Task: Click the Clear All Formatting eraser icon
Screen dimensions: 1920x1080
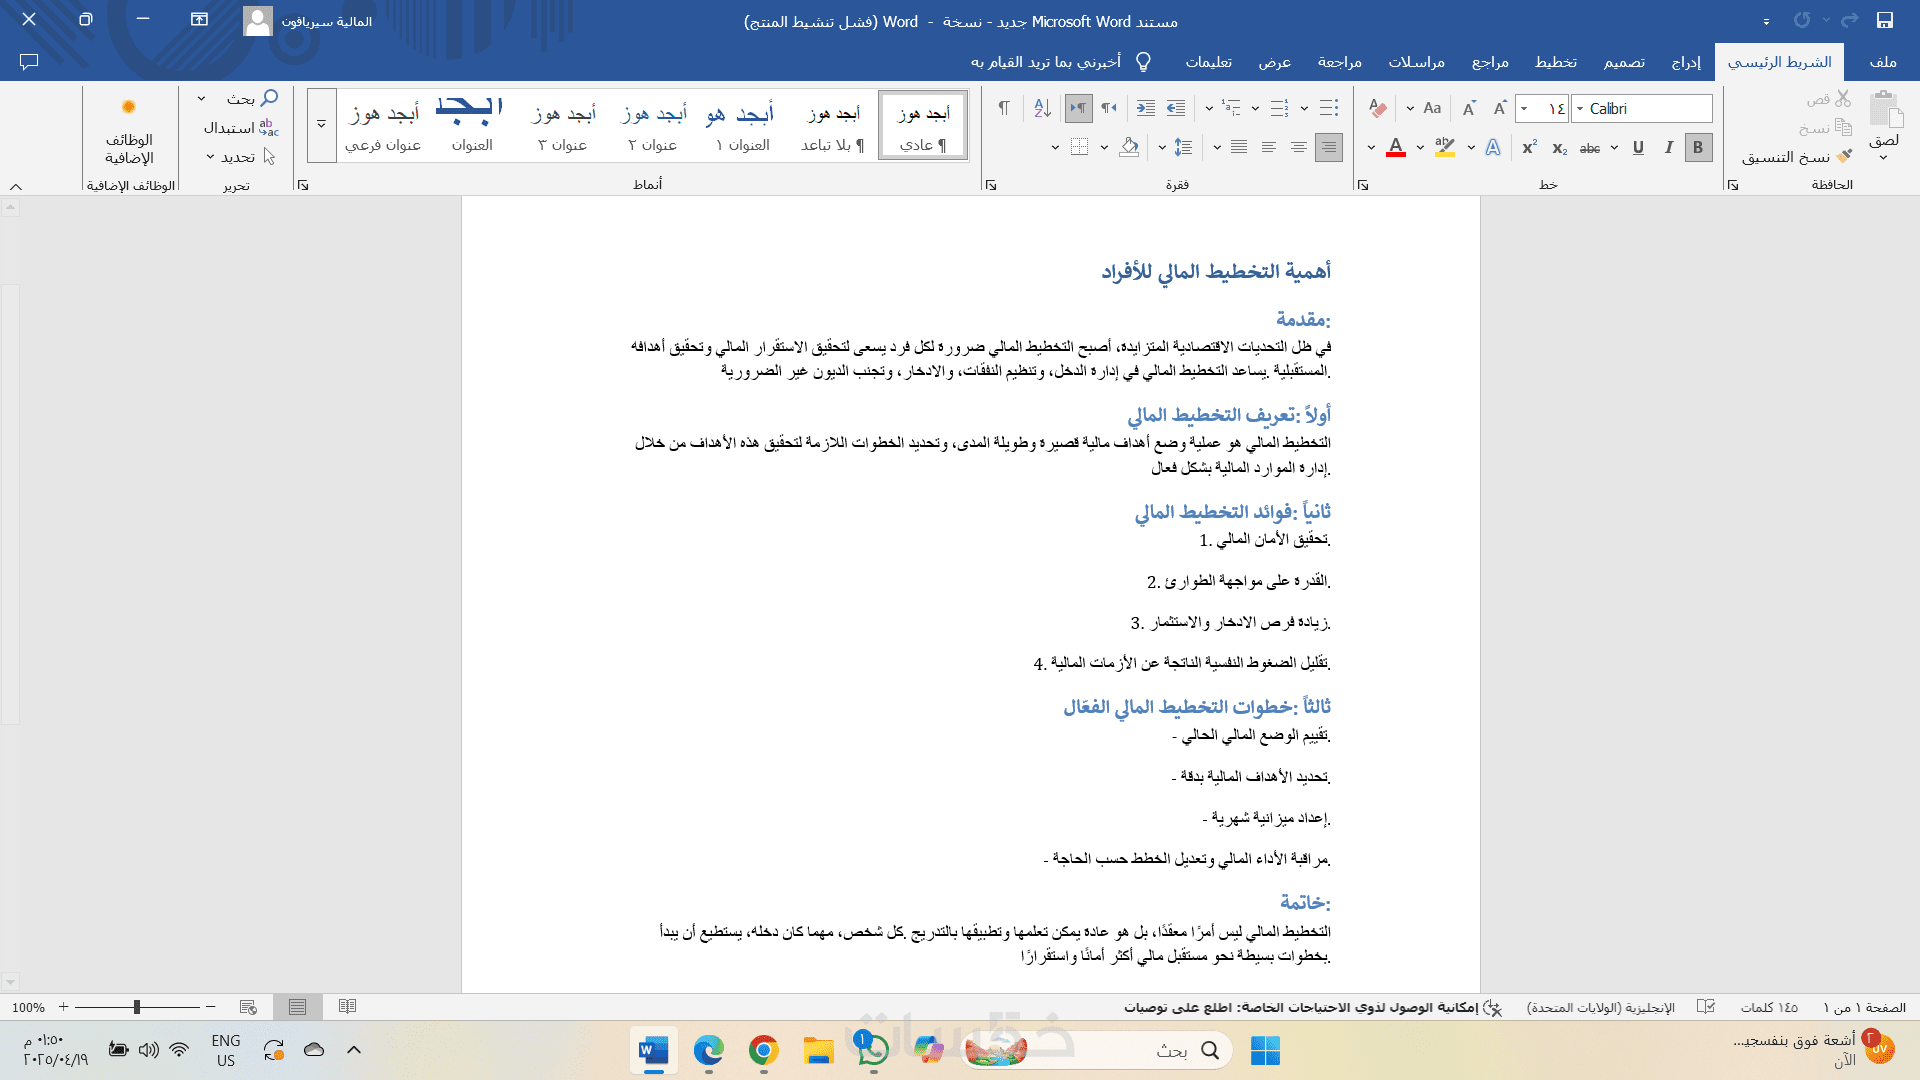Action: [x=1378, y=108]
